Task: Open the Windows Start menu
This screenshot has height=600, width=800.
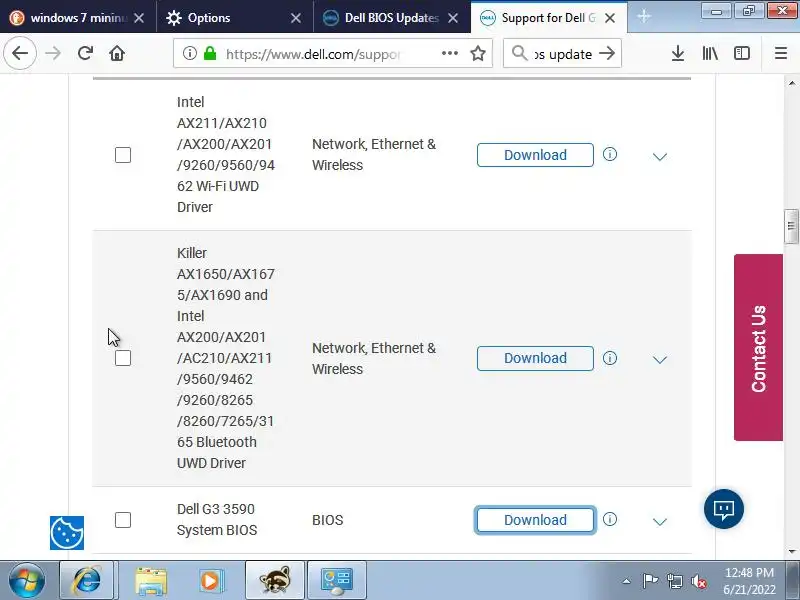Action: (27, 580)
